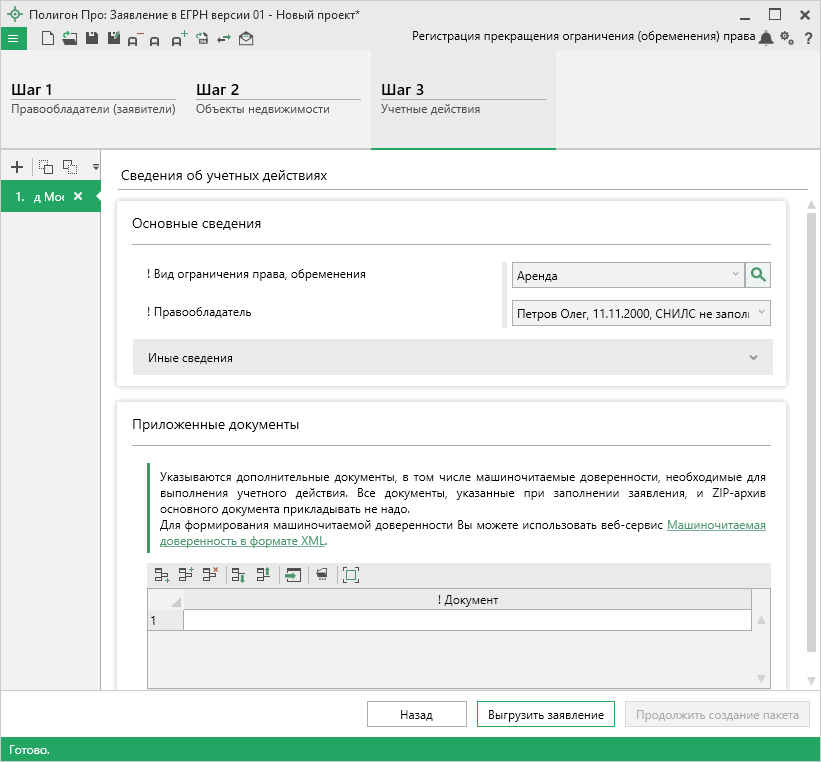821x762 pixels.
Task: Open the green hamburger main menu
Action: click(12, 38)
